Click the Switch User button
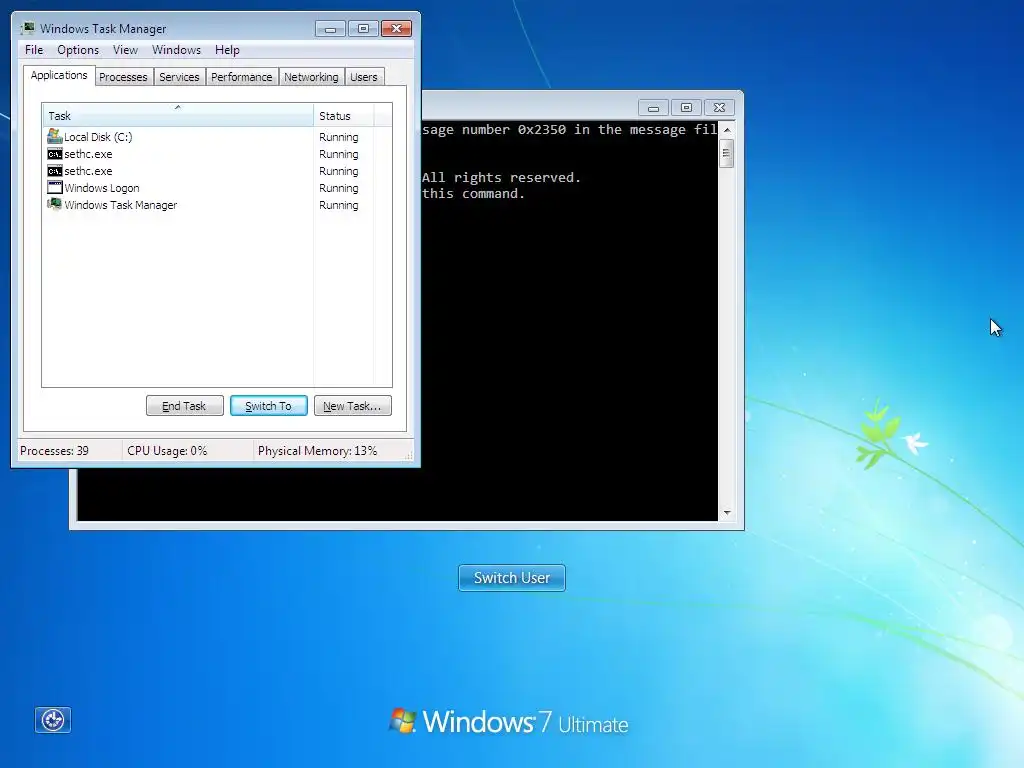Image resolution: width=1024 pixels, height=768 pixels. click(512, 578)
